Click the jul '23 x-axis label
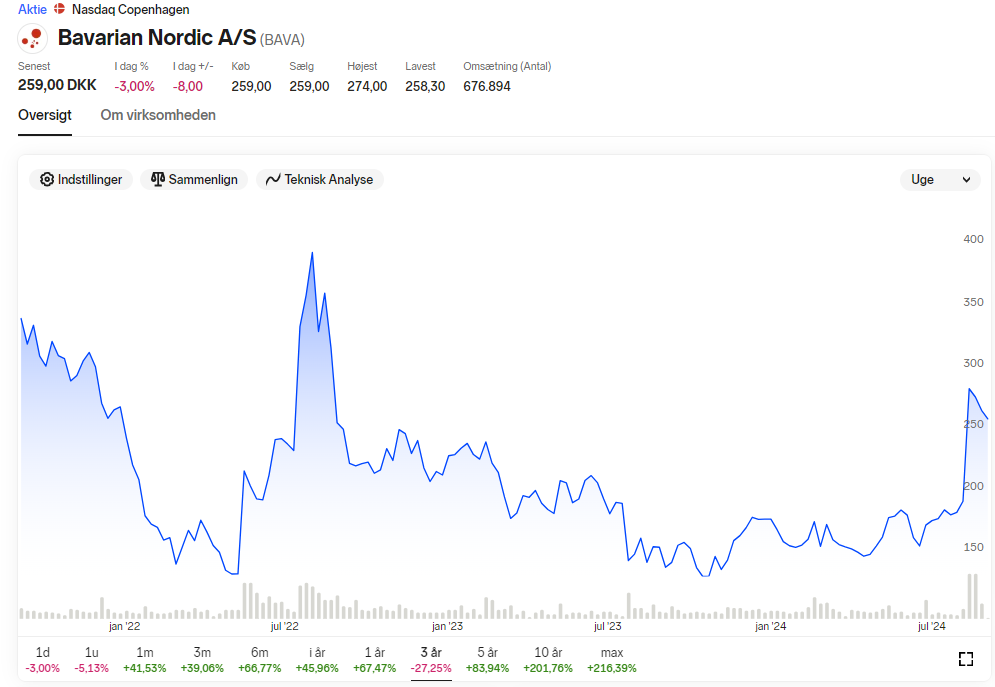Image resolution: width=995 pixels, height=687 pixels. (607, 626)
